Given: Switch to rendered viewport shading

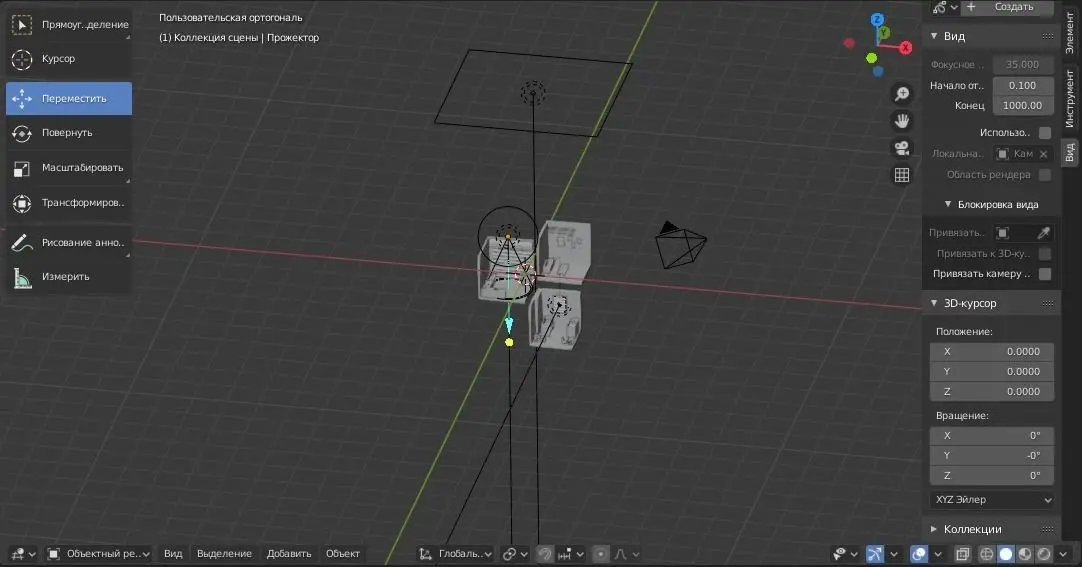Looking at the screenshot, I should [x=1044, y=554].
